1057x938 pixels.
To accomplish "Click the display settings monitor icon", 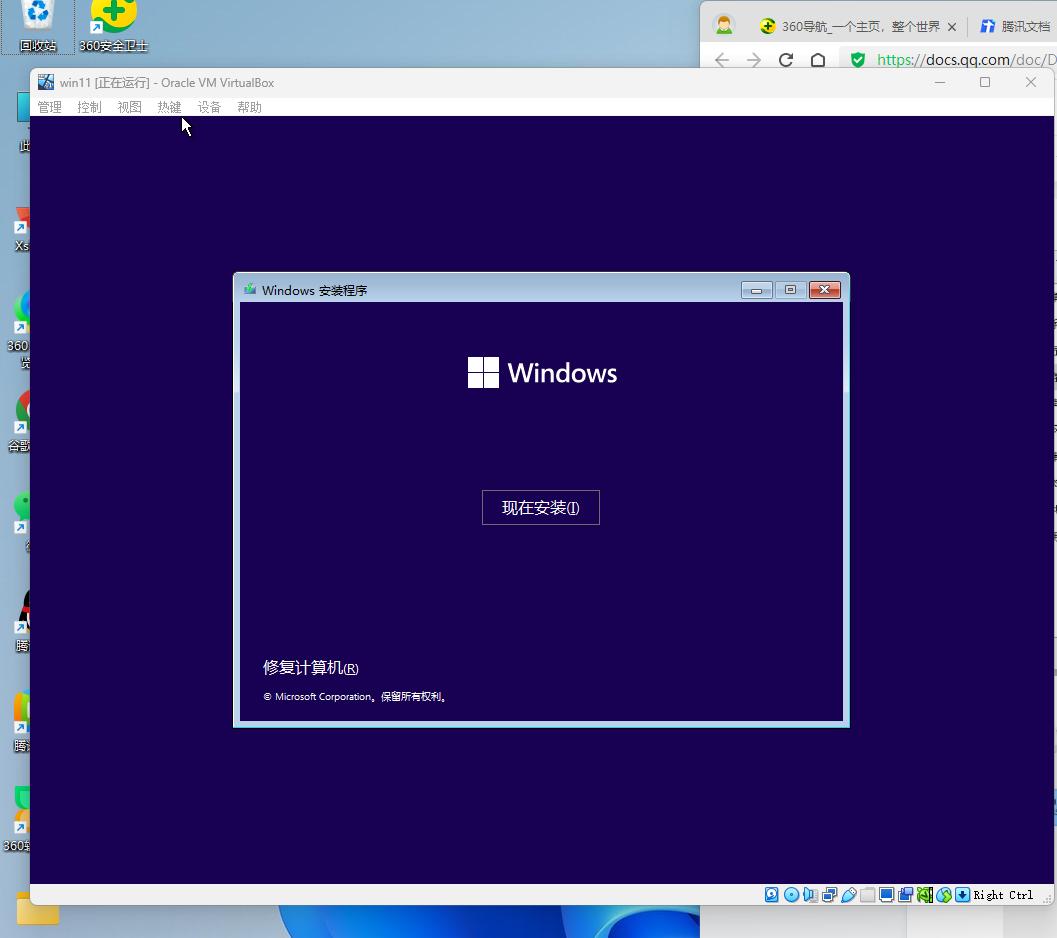I will 887,895.
